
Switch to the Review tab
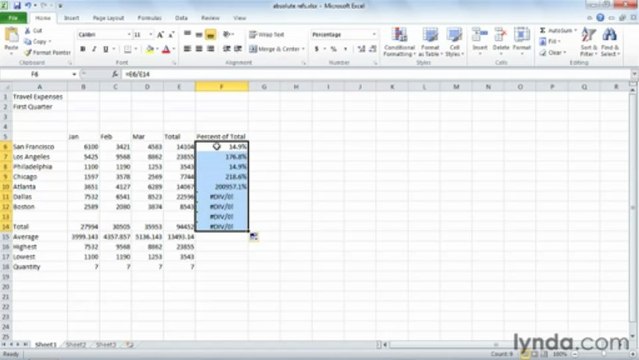click(210, 18)
